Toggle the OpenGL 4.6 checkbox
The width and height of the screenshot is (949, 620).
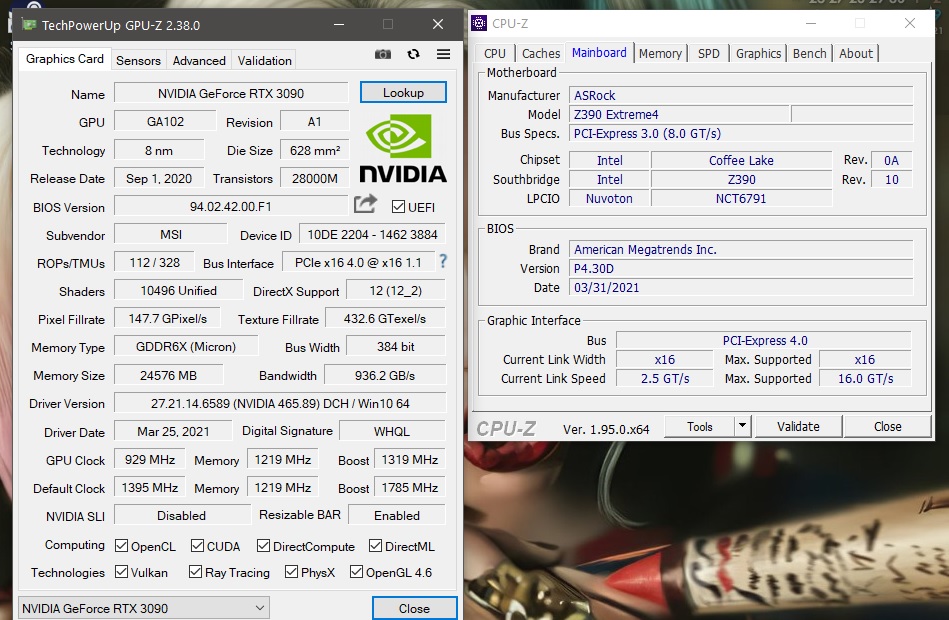click(x=356, y=572)
